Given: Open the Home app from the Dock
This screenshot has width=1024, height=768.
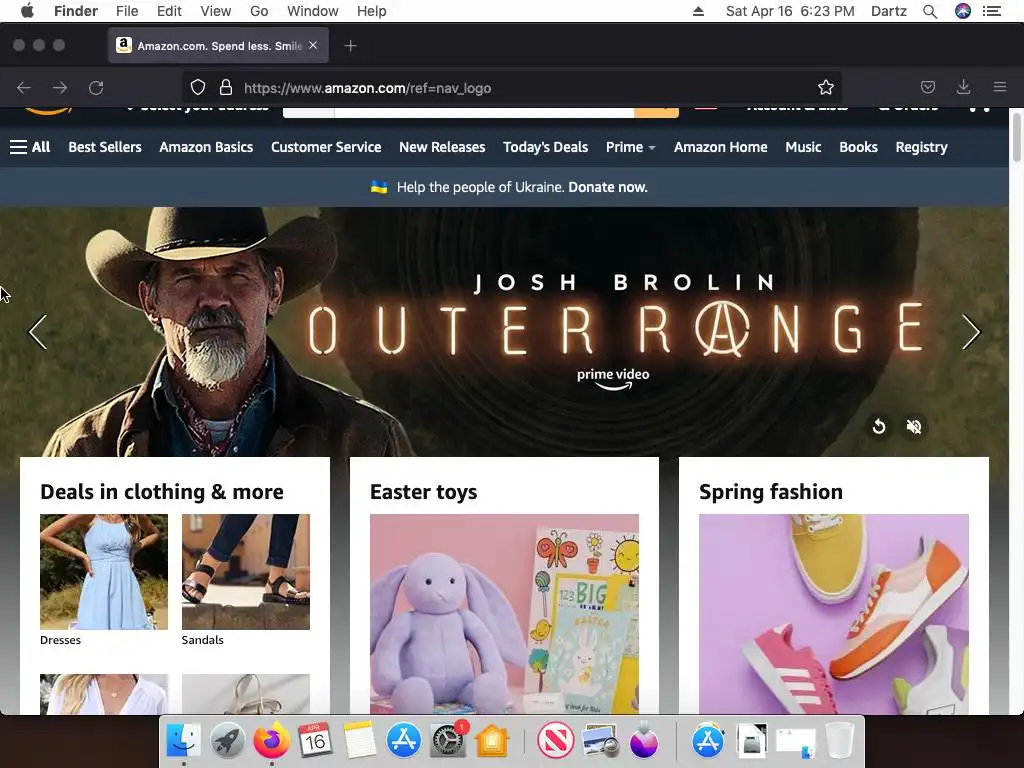Looking at the screenshot, I should (492, 741).
